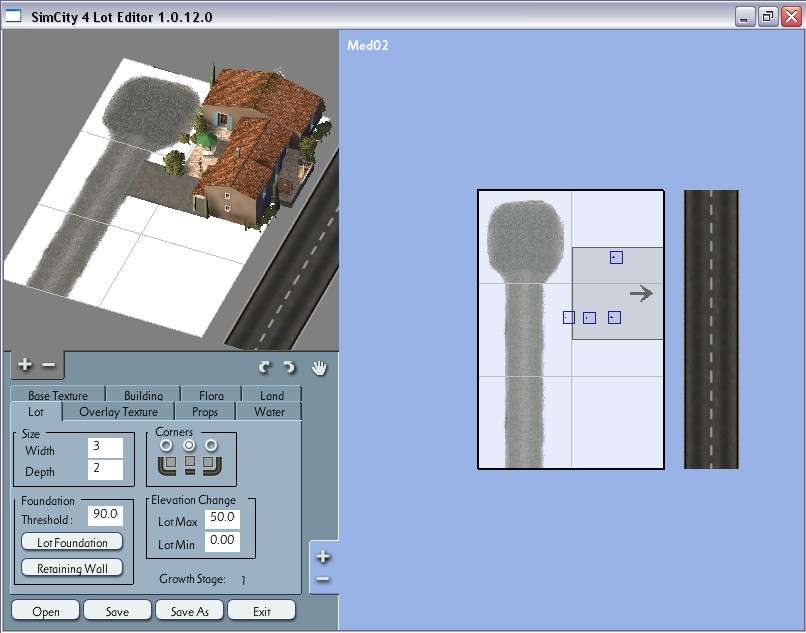Click the lot Depth input field
The width and height of the screenshot is (806, 633).
pyautogui.click(x=105, y=469)
